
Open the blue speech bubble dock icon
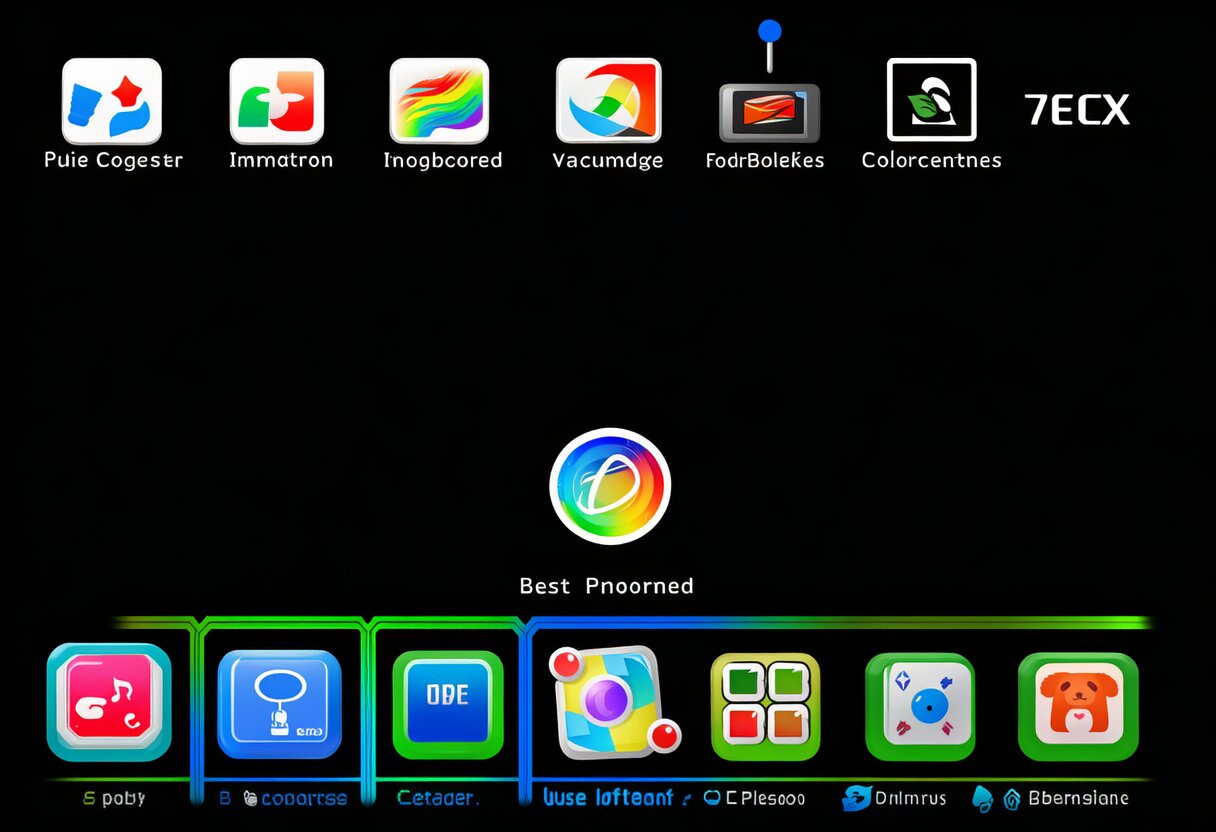click(279, 703)
